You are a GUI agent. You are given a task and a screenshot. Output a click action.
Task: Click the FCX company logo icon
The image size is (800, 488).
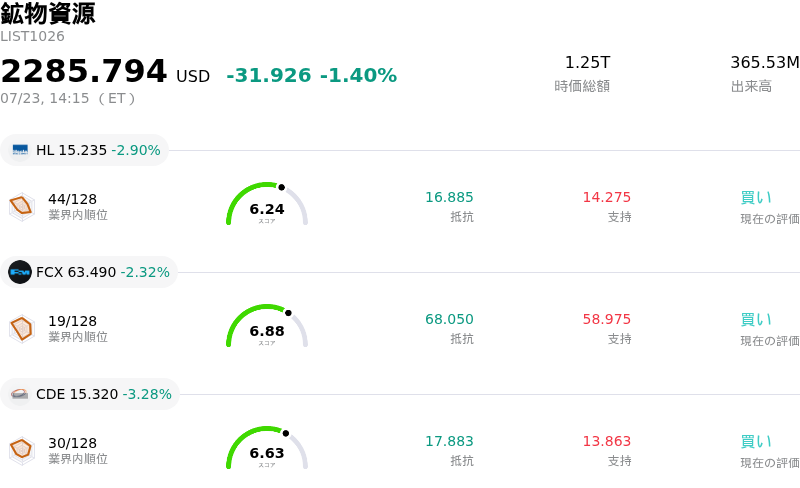(20, 272)
